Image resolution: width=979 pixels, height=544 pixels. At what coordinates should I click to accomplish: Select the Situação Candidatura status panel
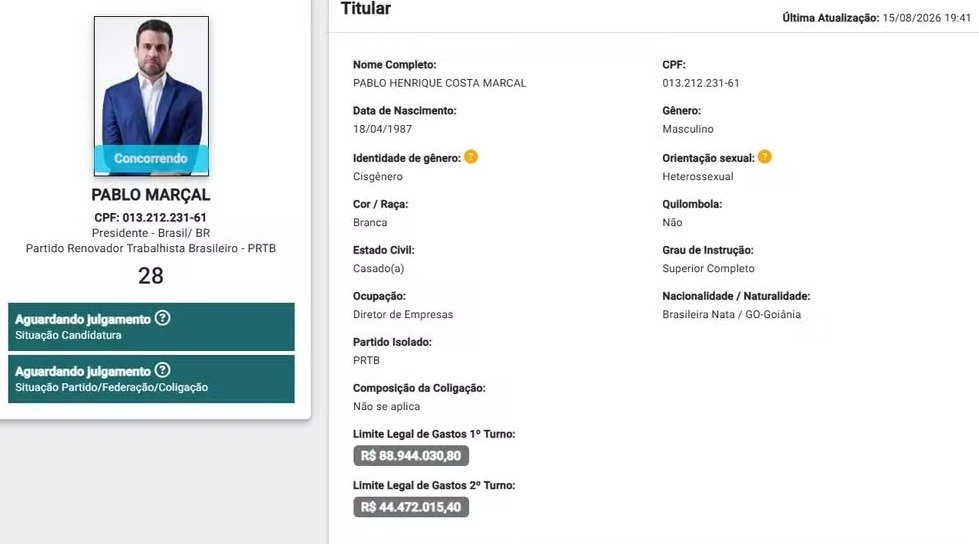coord(151,327)
